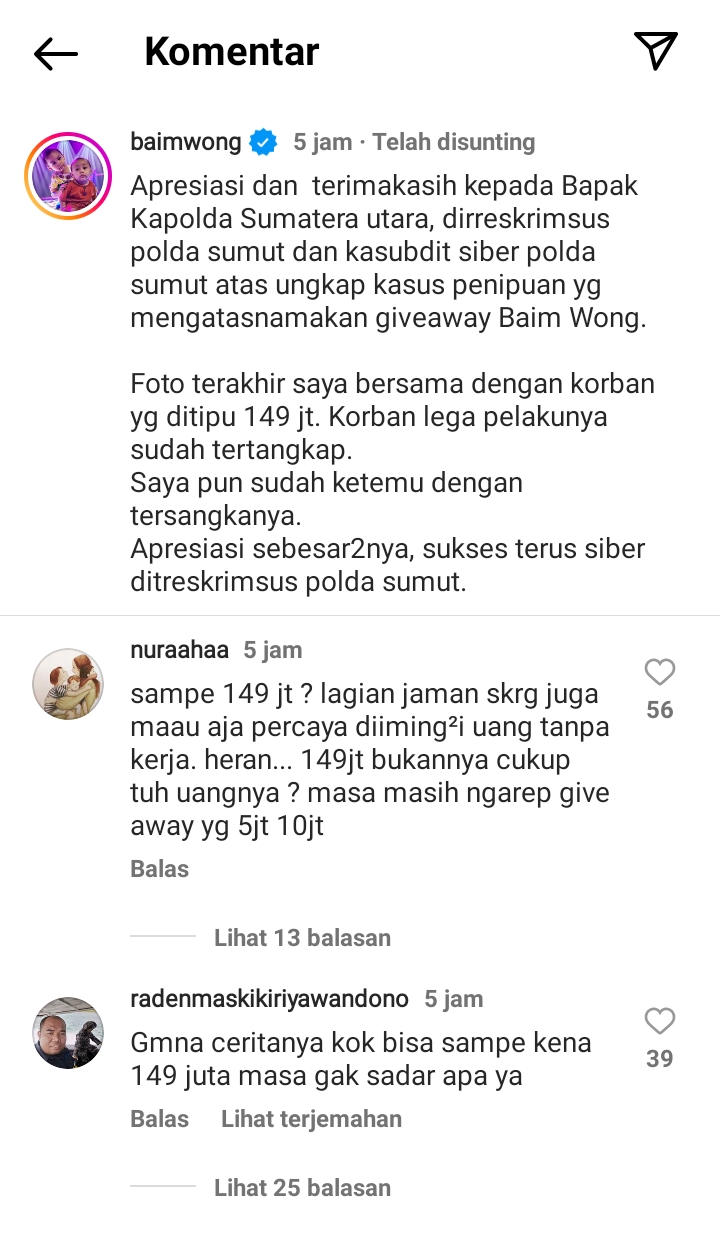
Task: Open baimwong's profile picture story
Action: (x=68, y=175)
